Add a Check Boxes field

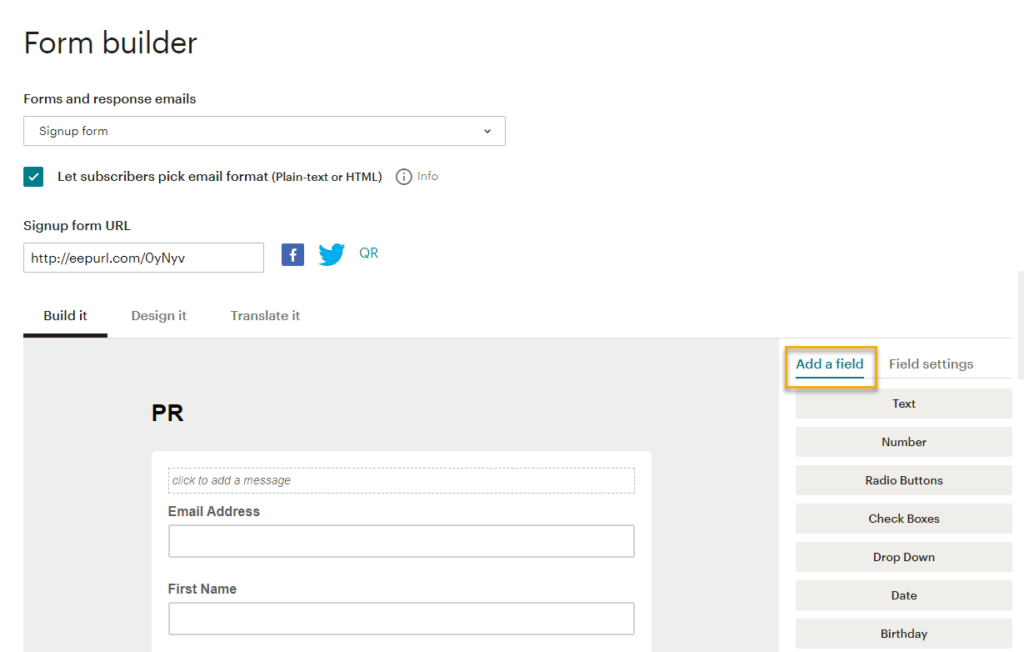[904, 519]
